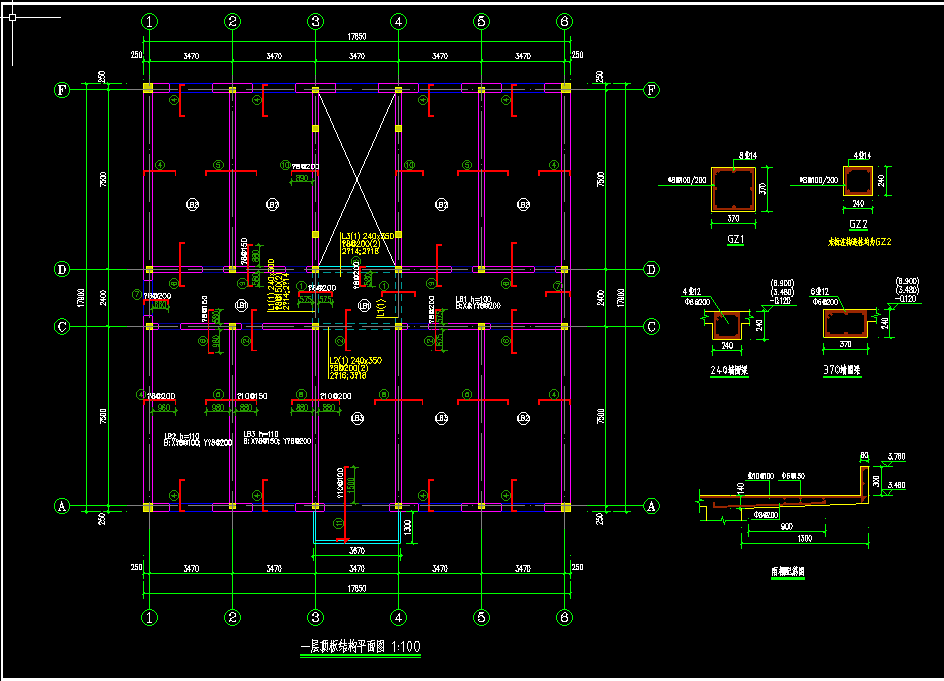The width and height of the screenshot is (944, 681).
Task: Select the 240 ring beam section shape
Action: [727, 326]
